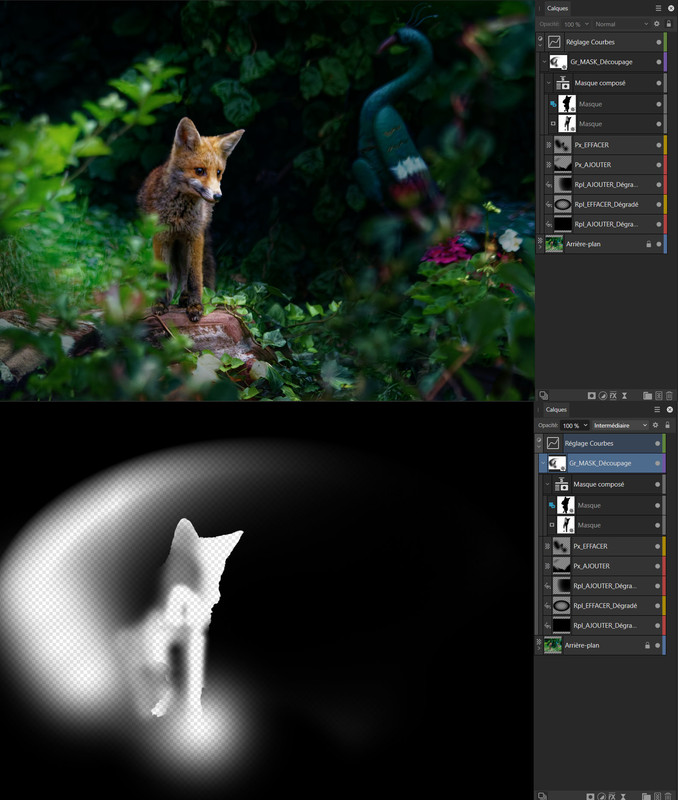Click Masque composé compound-mask icon, upper panel
Image resolution: width=678 pixels, height=800 pixels.
tap(563, 83)
